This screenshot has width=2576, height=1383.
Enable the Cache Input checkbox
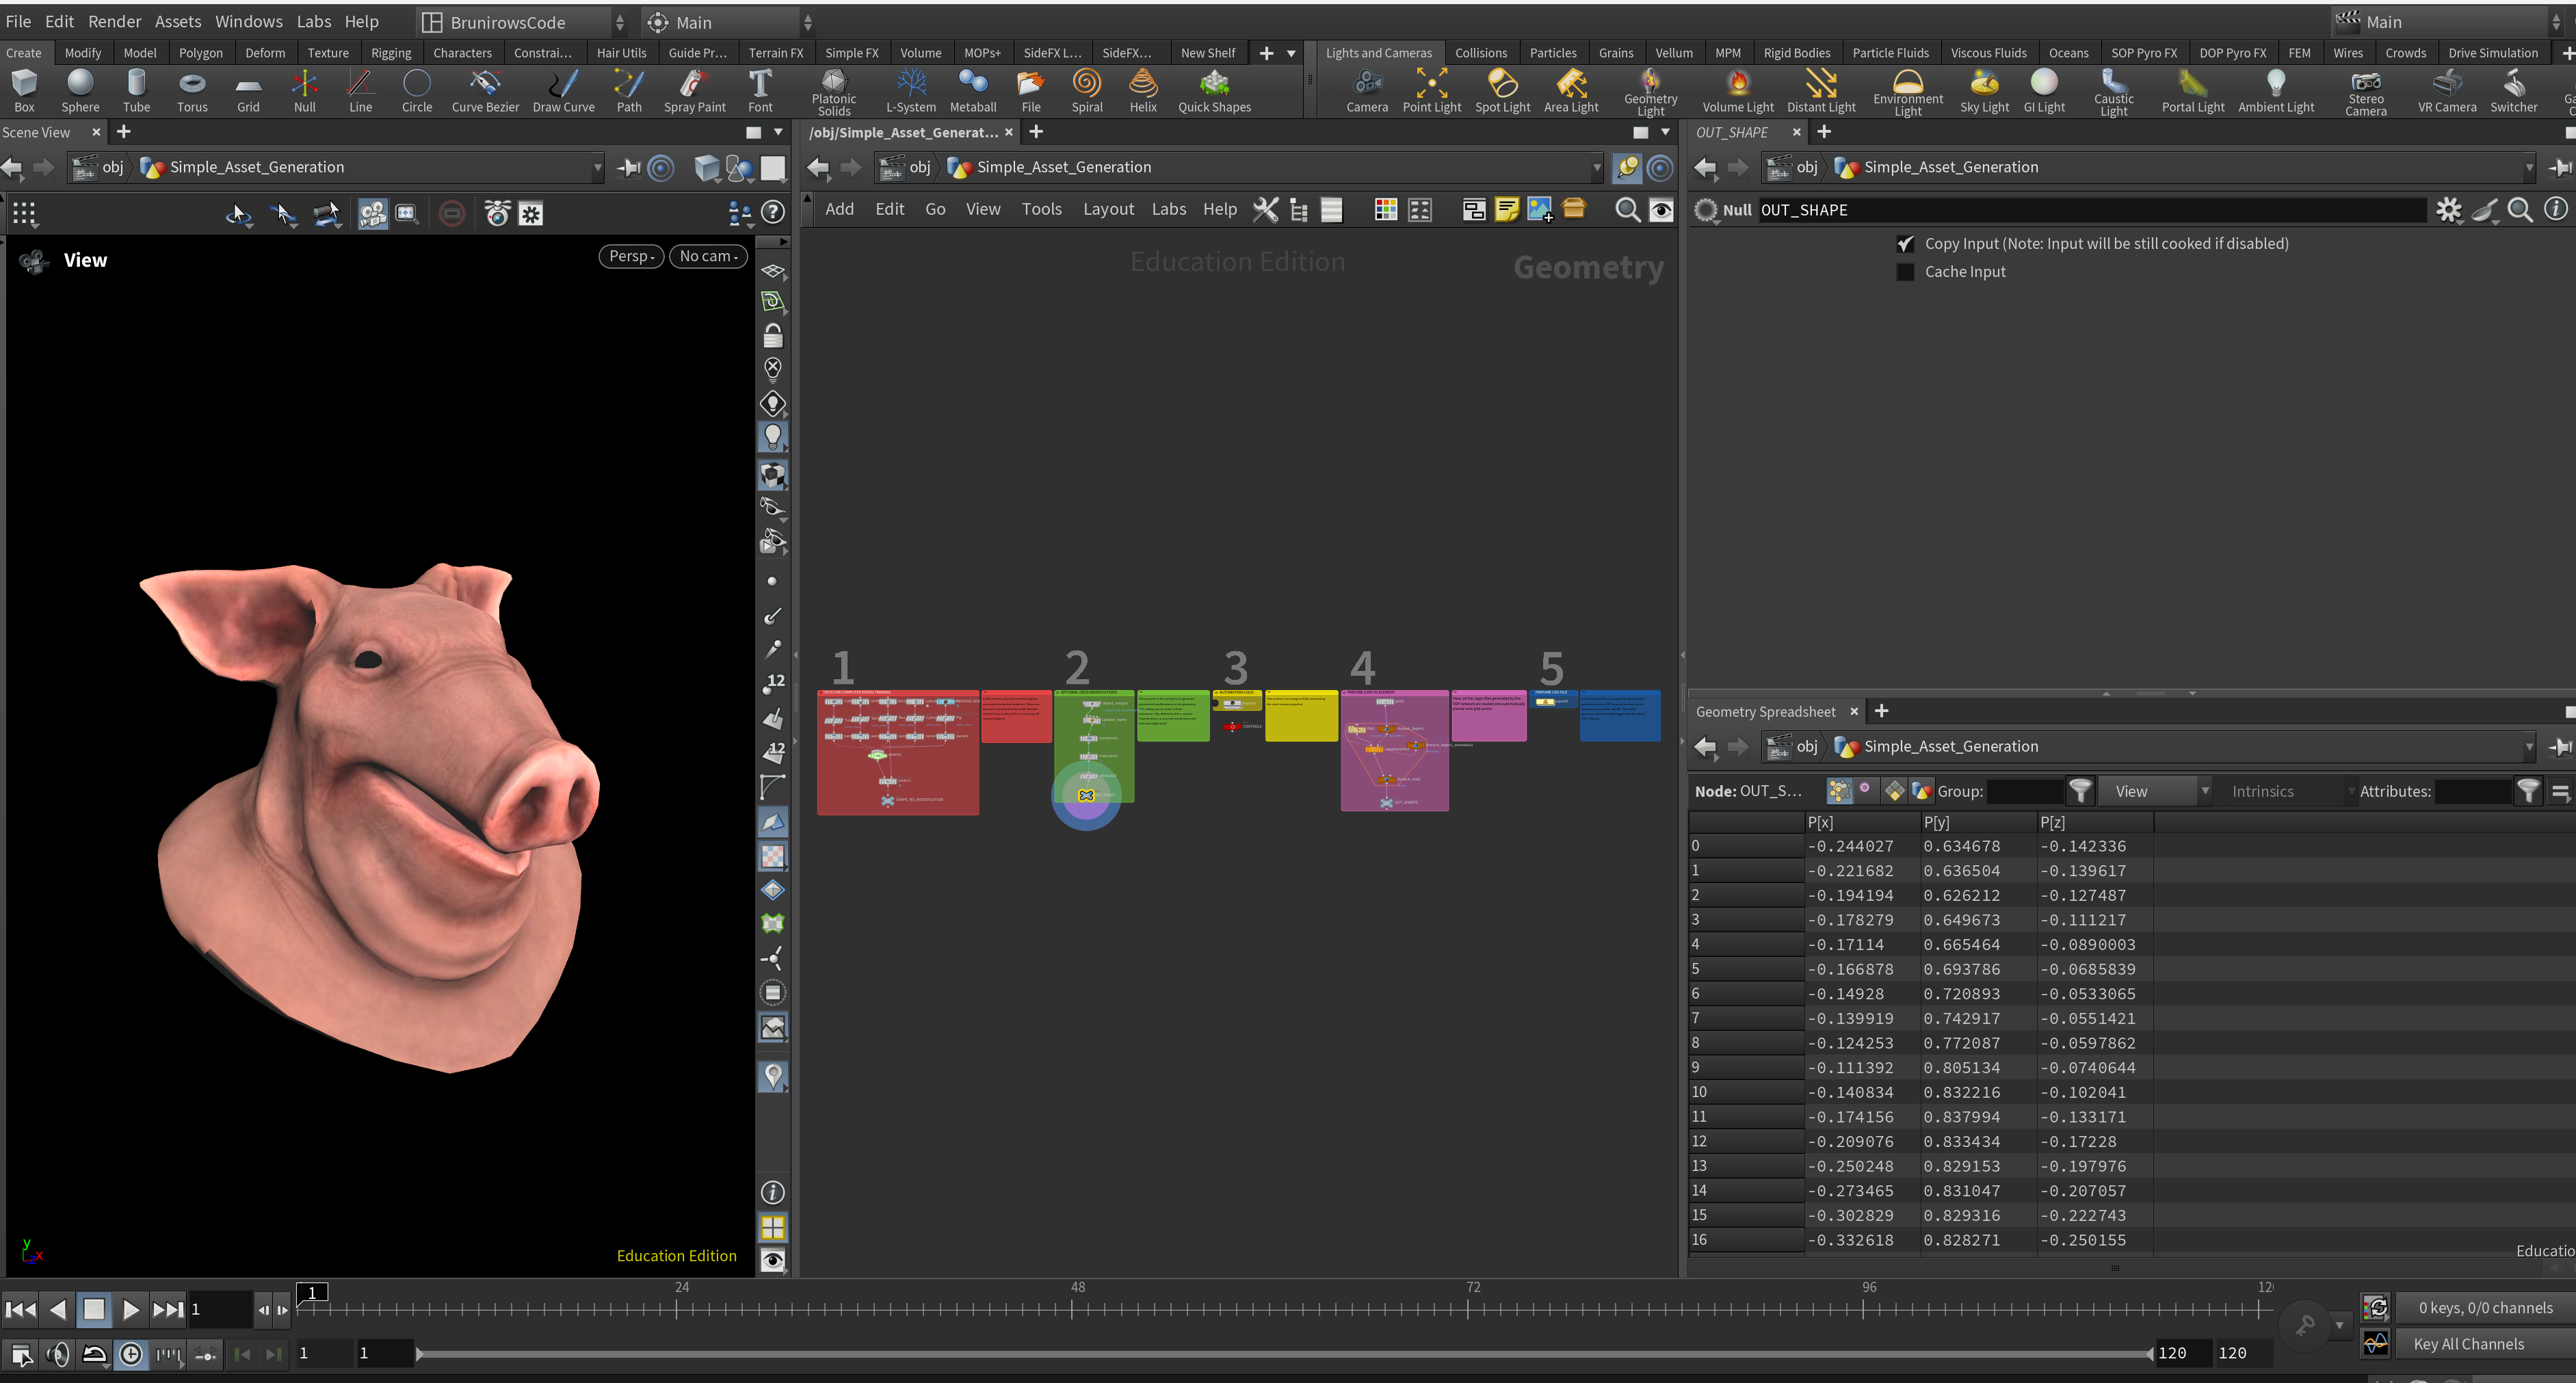click(1905, 272)
